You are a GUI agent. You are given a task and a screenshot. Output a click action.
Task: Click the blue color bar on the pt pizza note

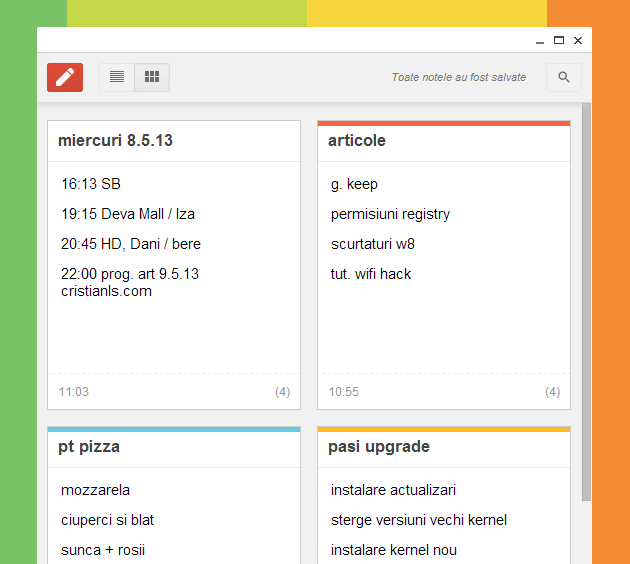174,430
